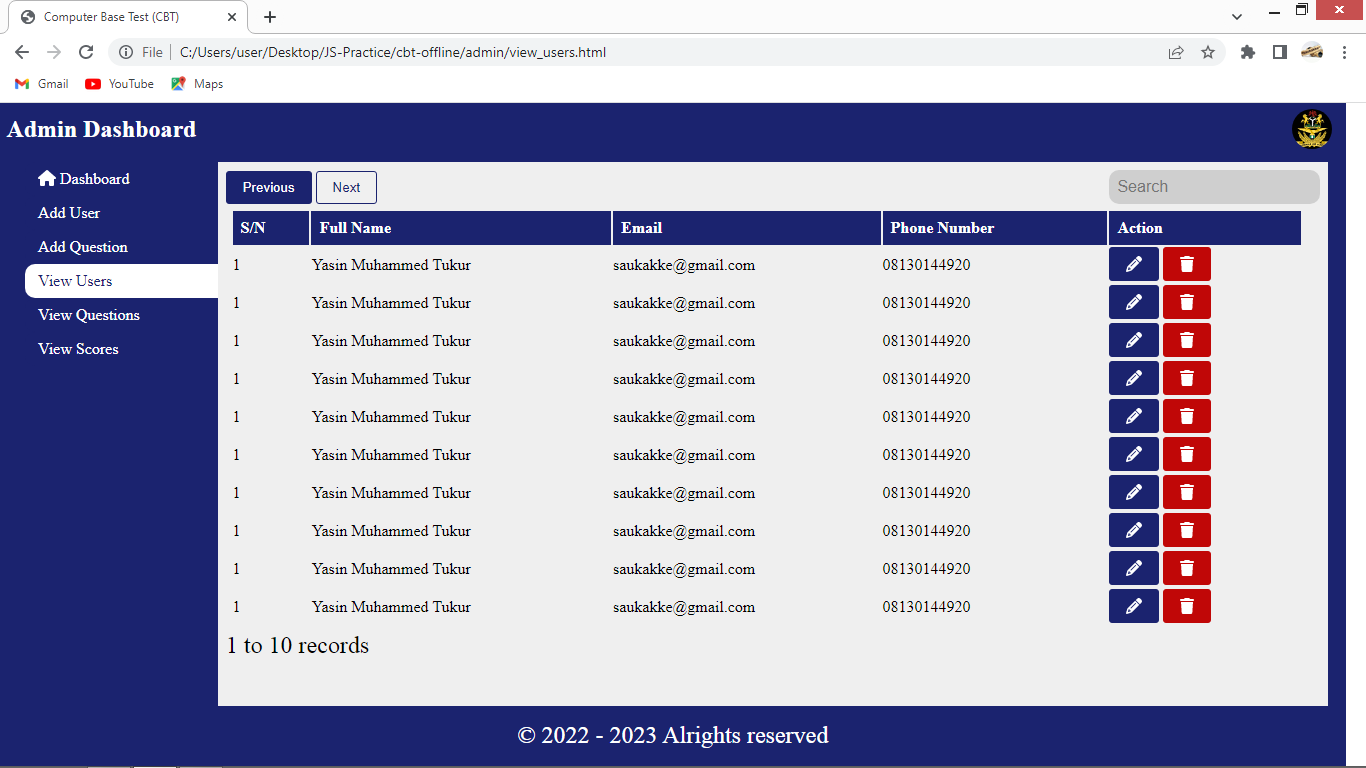This screenshot has width=1366, height=768.
Task: Go back using the browser back arrow
Action: click(22, 52)
